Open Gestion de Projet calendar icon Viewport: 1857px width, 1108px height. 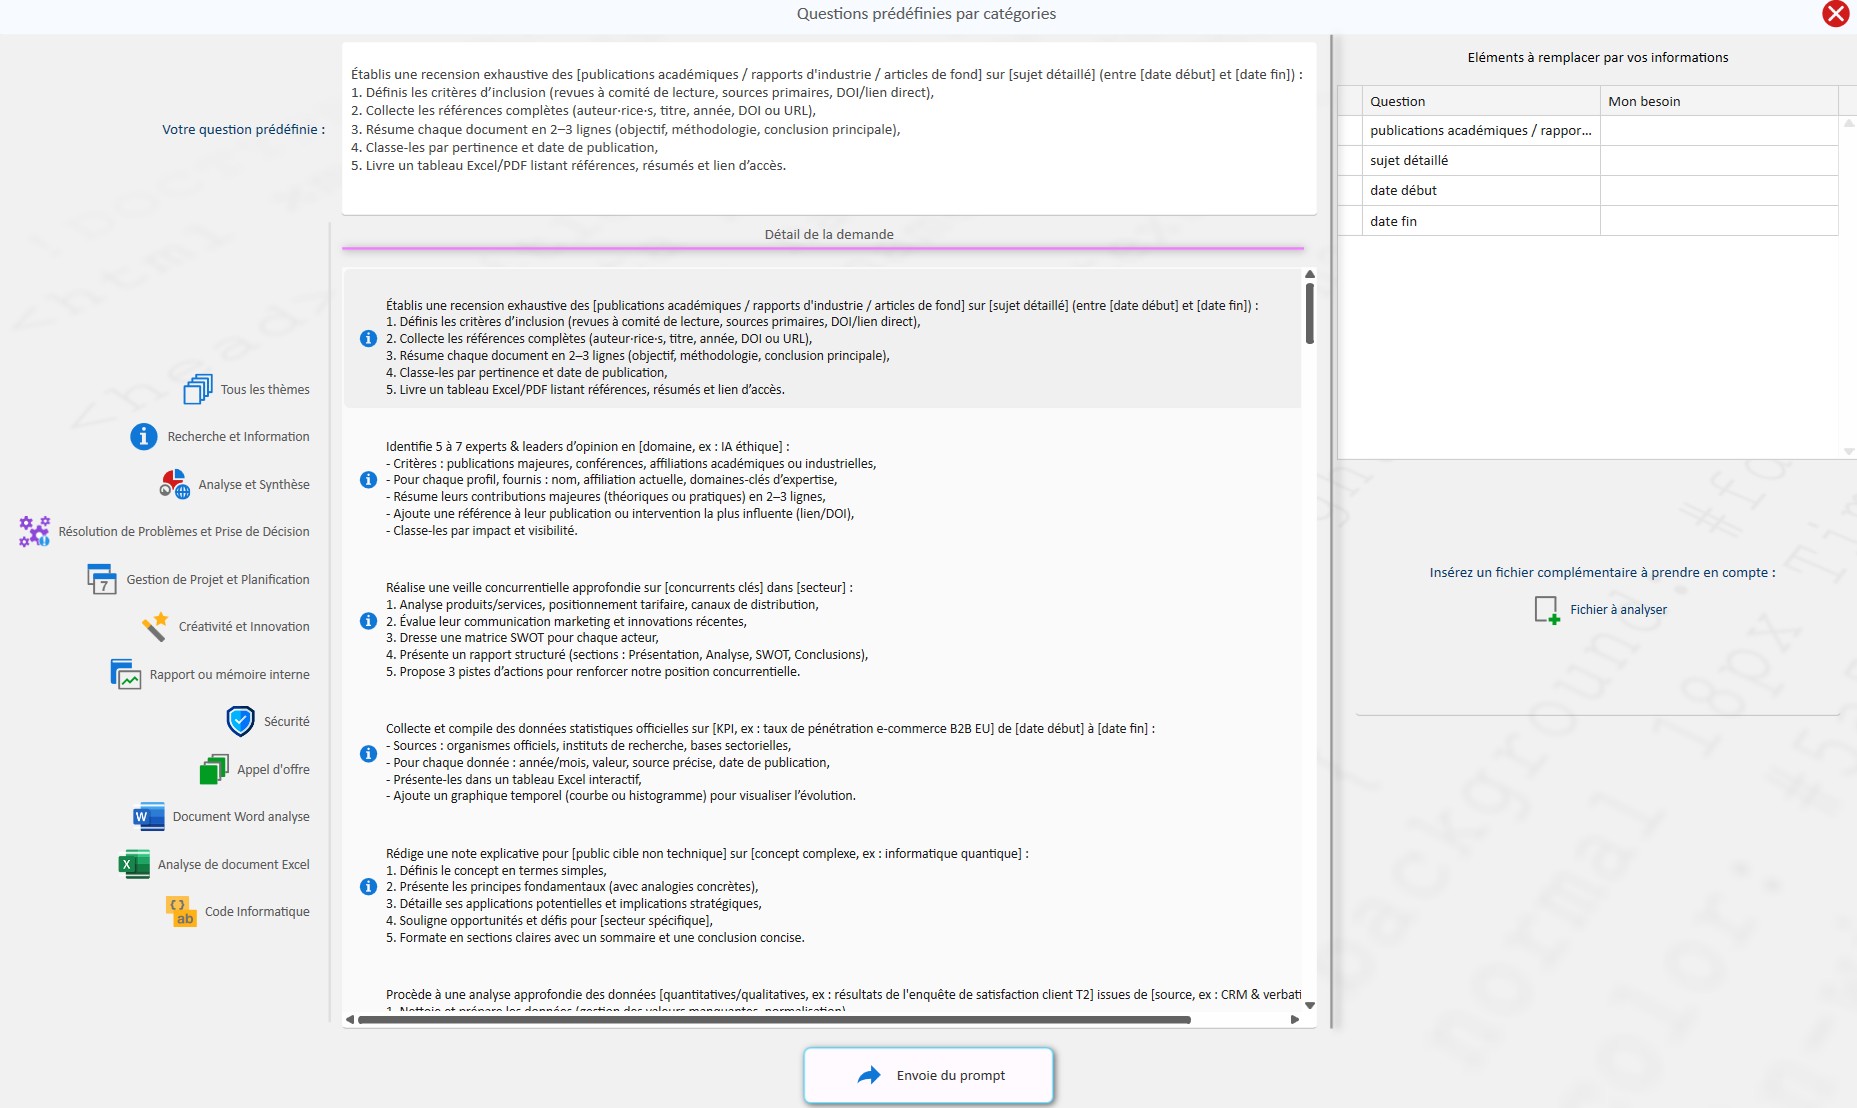[102, 579]
